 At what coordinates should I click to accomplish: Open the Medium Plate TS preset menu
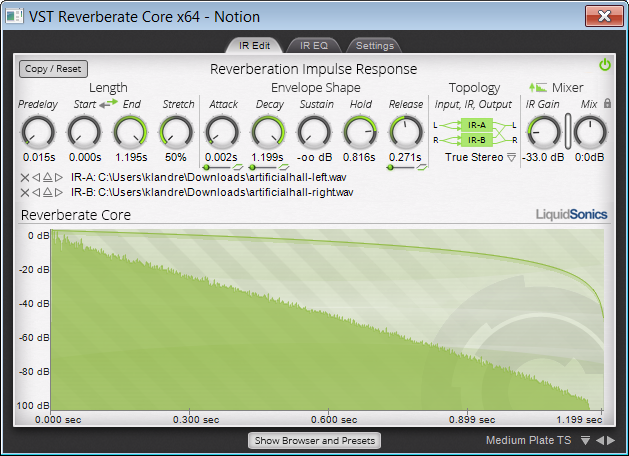(x=584, y=440)
